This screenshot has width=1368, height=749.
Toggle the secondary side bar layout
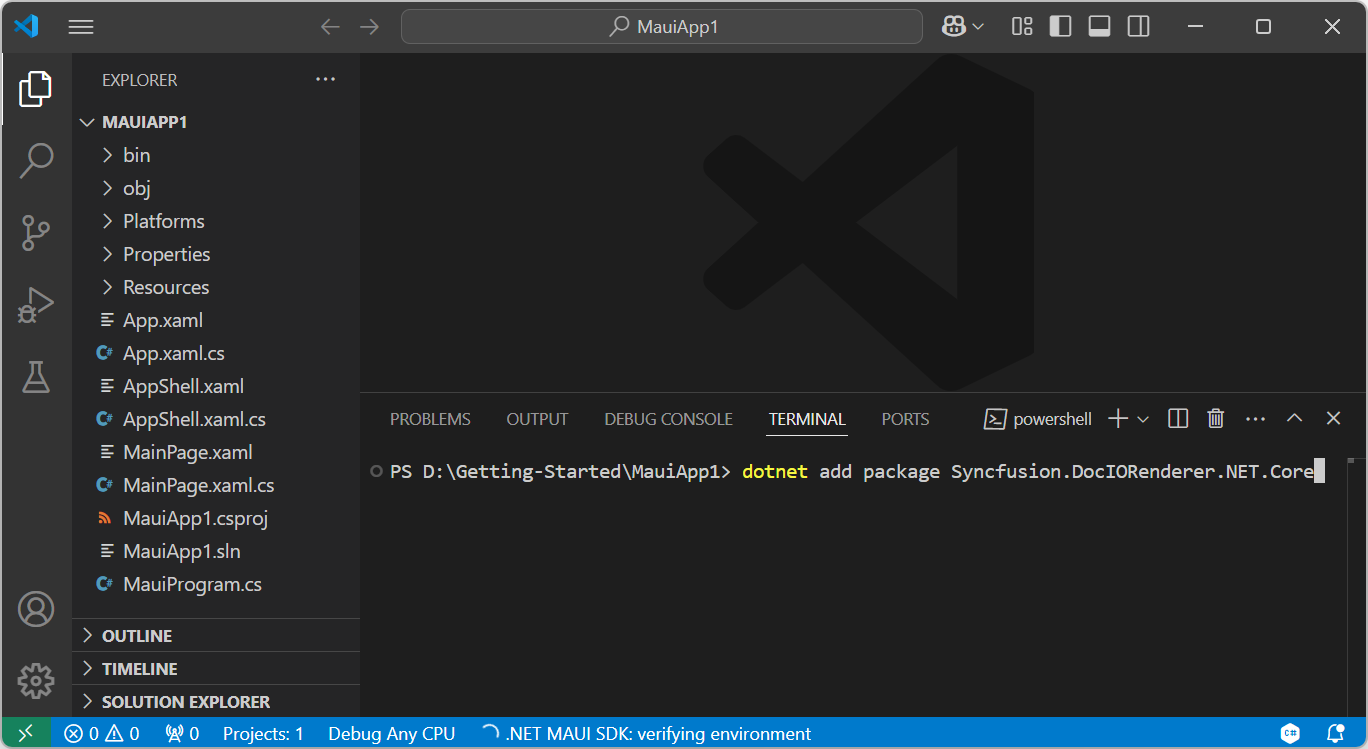1138,27
